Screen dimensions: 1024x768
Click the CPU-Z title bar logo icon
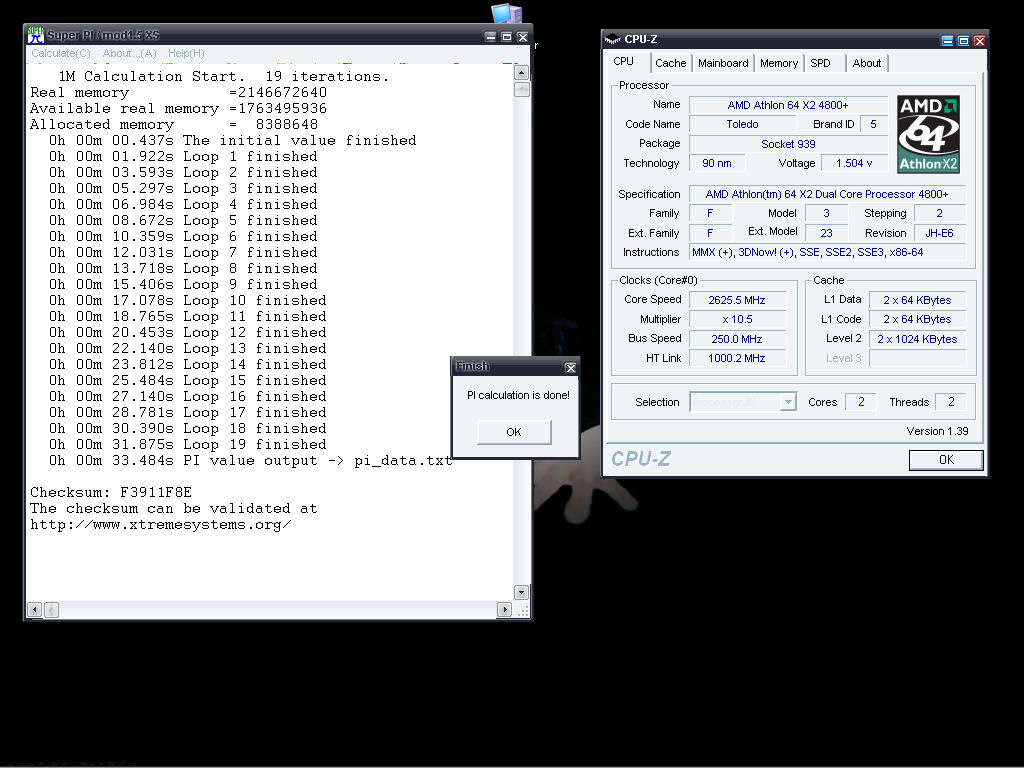click(x=613, y=40)
